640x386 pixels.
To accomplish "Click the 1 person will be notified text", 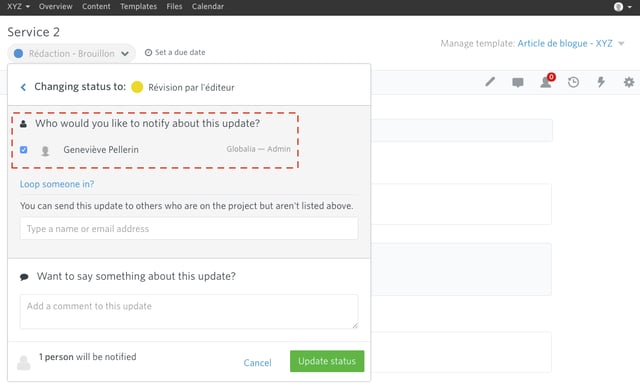I will tap(87, 357).
